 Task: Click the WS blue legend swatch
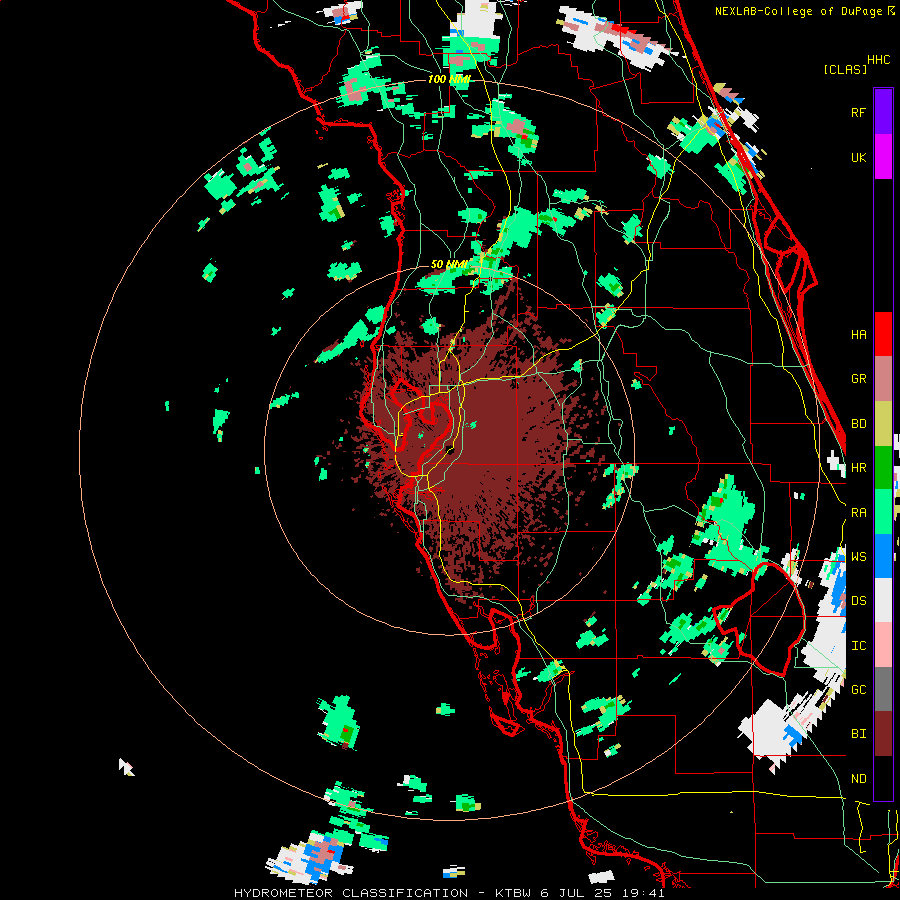pos(883,556)
